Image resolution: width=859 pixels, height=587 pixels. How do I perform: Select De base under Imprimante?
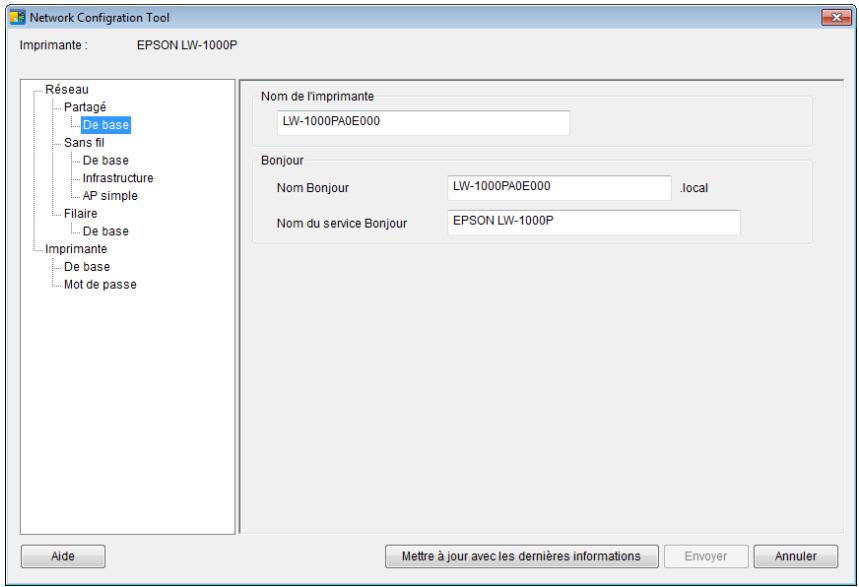[87, 267]
